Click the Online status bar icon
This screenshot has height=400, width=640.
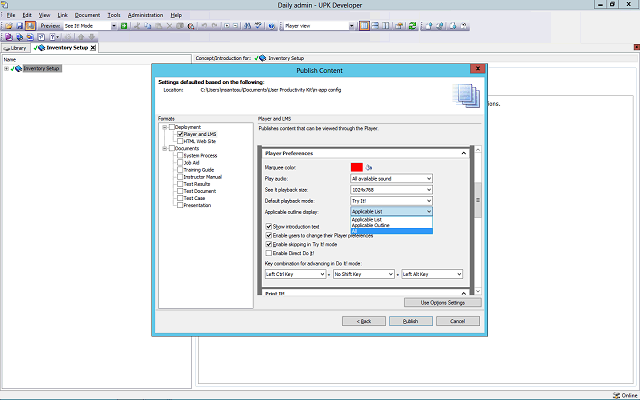coord(616,396)
